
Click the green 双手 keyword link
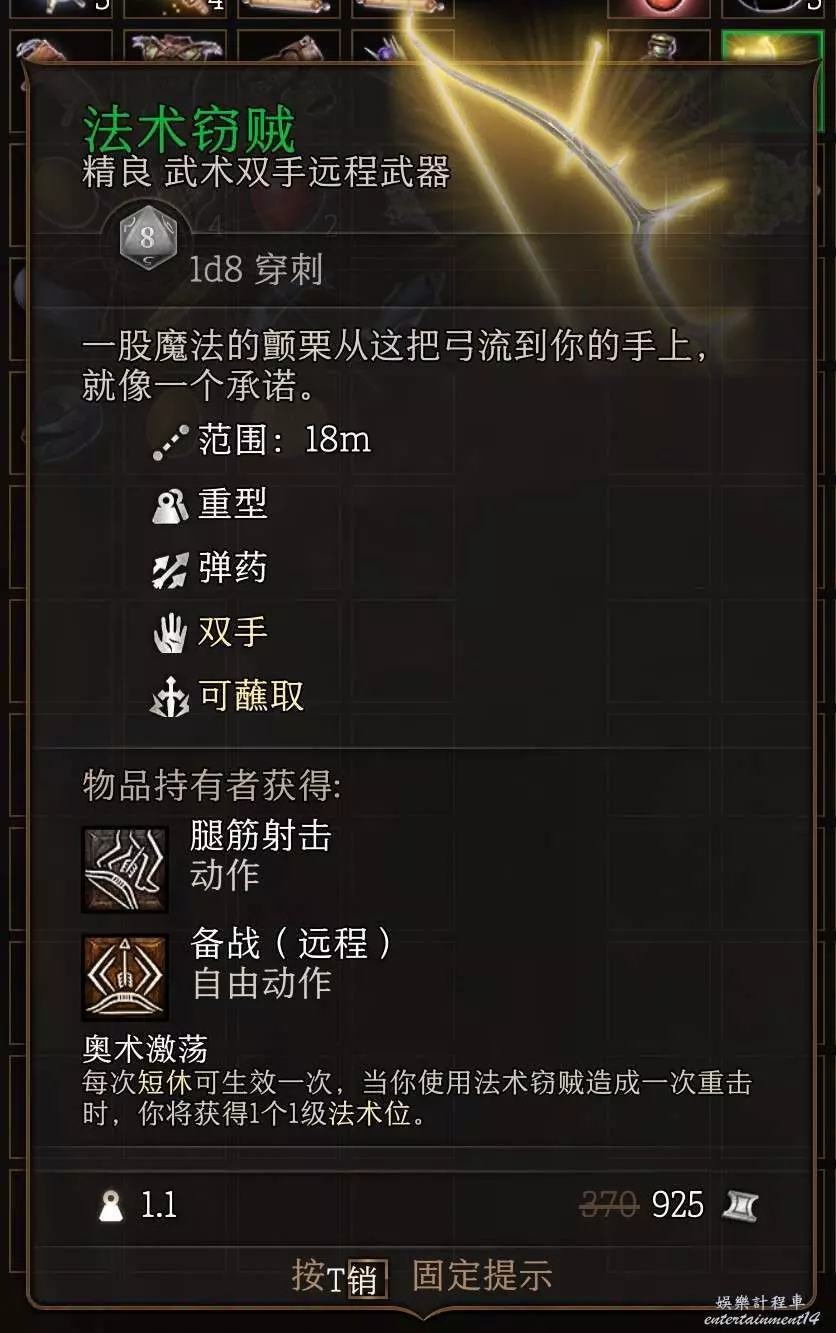pos(233,632)
